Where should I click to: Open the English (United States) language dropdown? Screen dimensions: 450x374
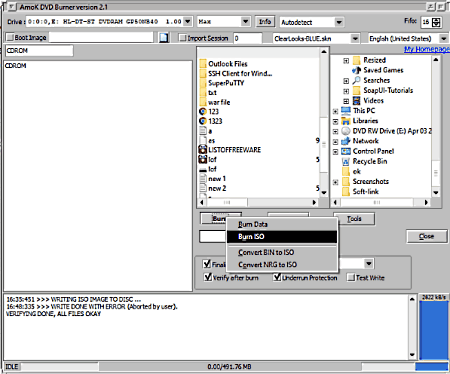[444, 39]
